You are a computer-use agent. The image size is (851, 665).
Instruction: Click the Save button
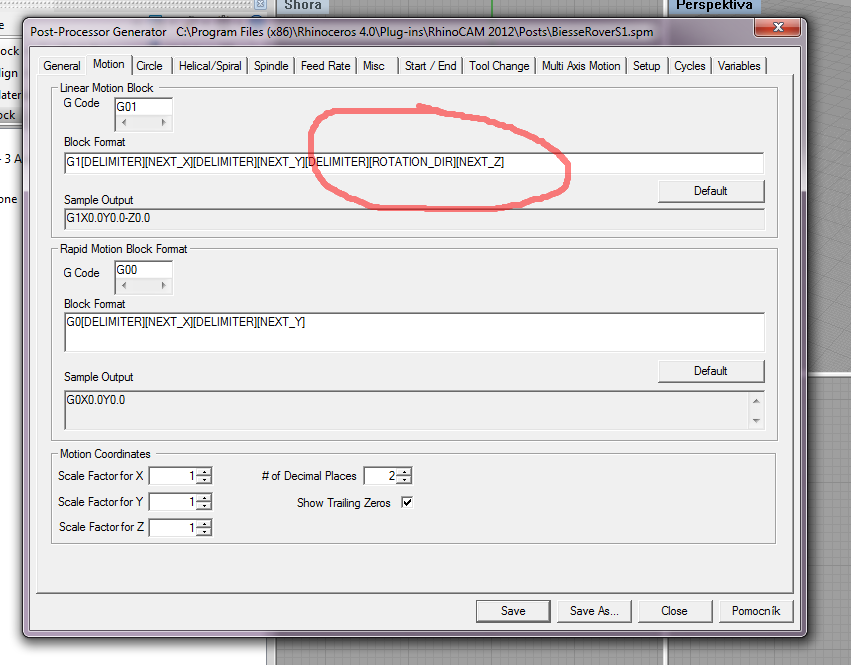513,611
